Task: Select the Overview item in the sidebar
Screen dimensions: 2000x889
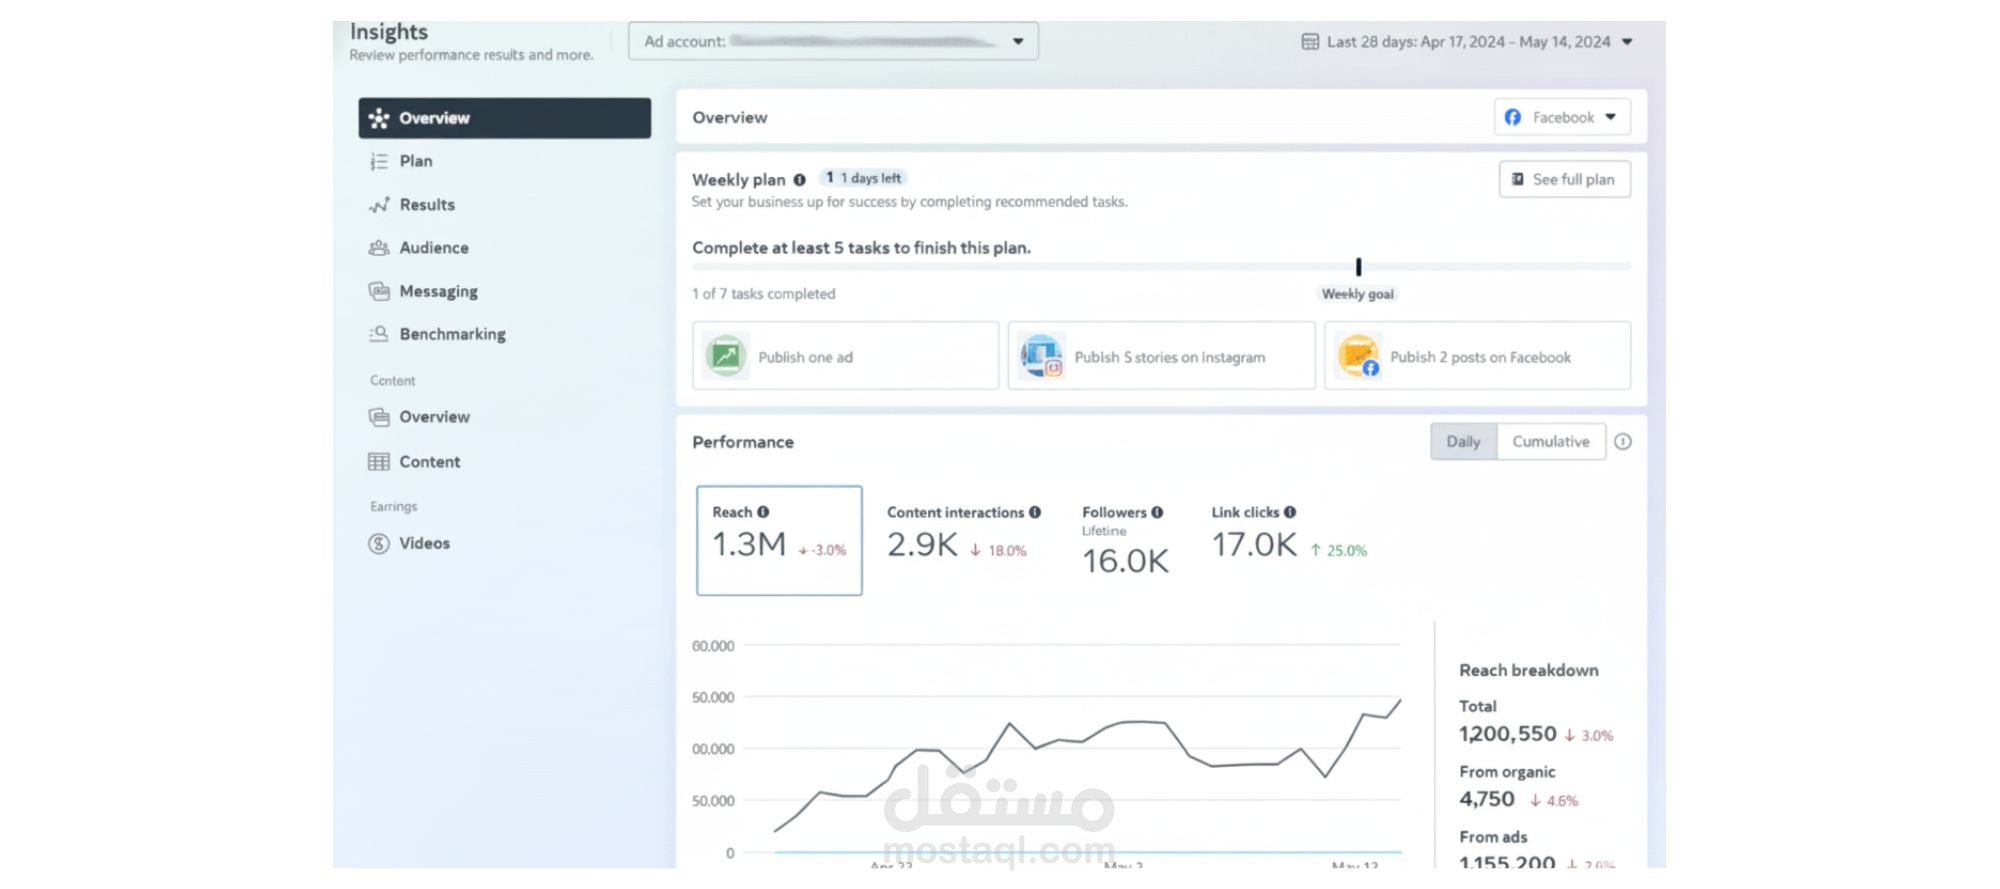Action: (505, 118)
